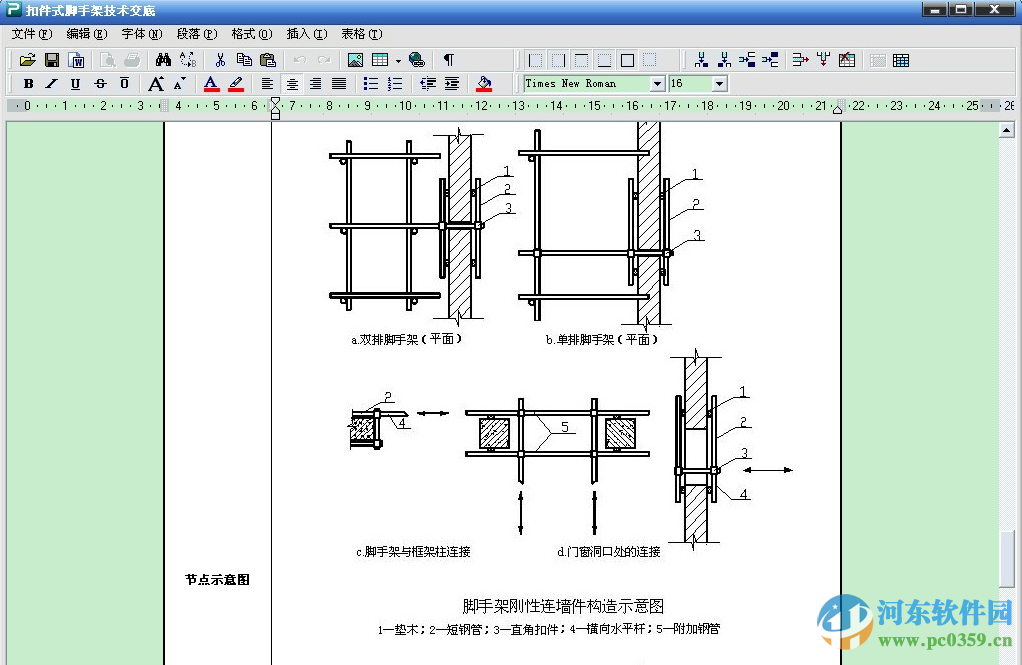Save the document with the floppy icon
The height and width of the screenshot is (665, 1022).
(52, 60)
